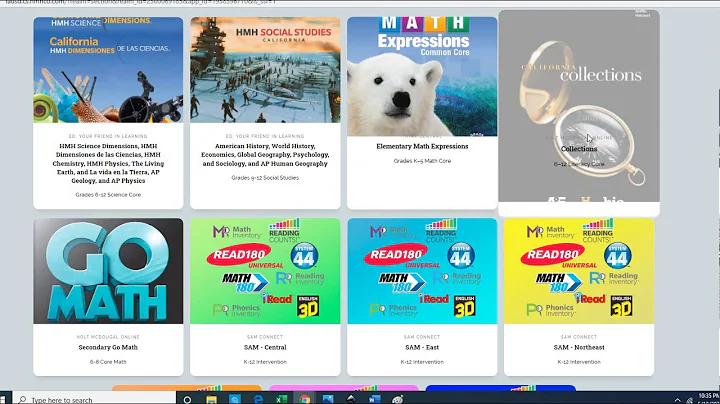This screenshot has width=720, height=404.
Task: Click the MATH 180 logo on green card
Action: point(245,282)
